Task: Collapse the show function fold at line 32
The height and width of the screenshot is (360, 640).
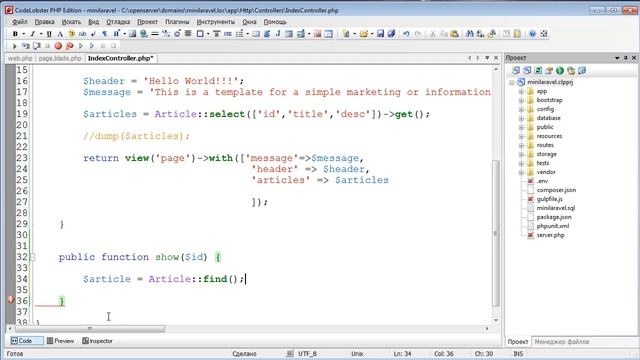Action: (x=33, y=257)
